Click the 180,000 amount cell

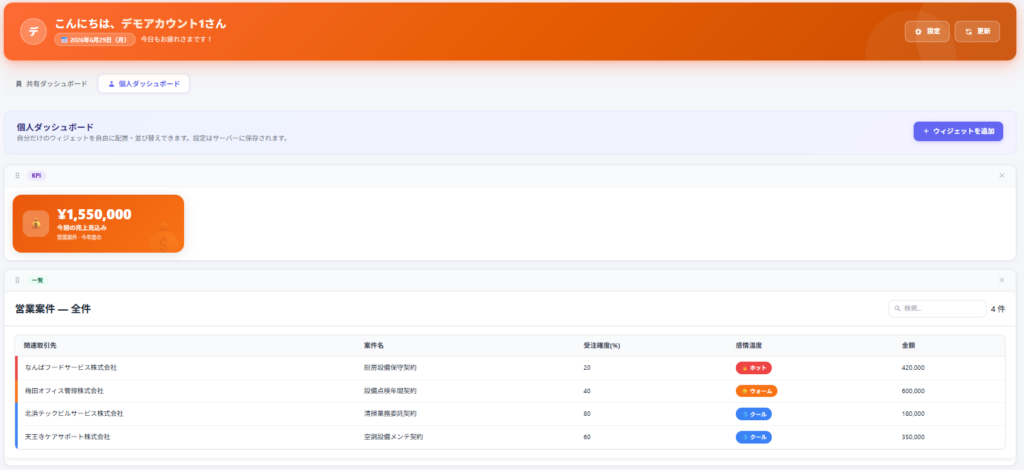pyautogui.click(x=913, y=413)
